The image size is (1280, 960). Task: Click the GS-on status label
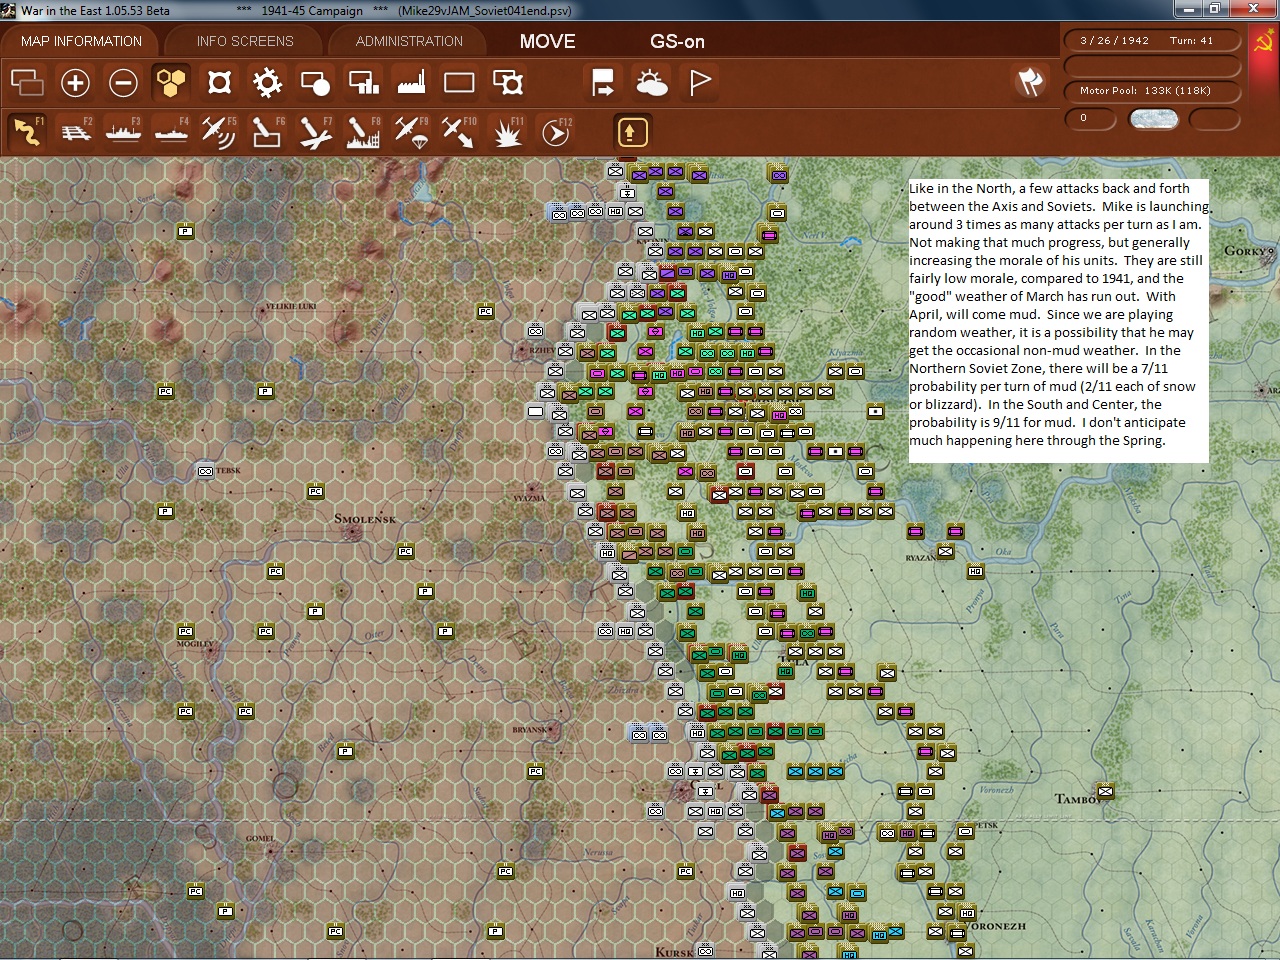(677, 41)
